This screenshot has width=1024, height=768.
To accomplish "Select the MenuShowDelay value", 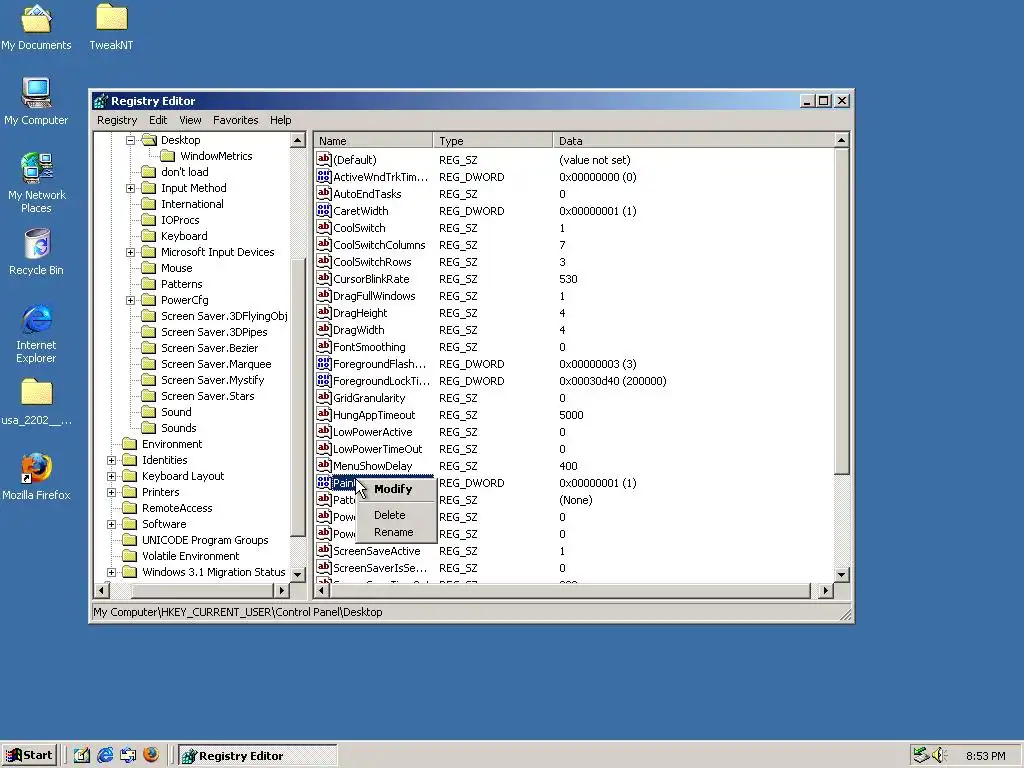I will 372,466.
